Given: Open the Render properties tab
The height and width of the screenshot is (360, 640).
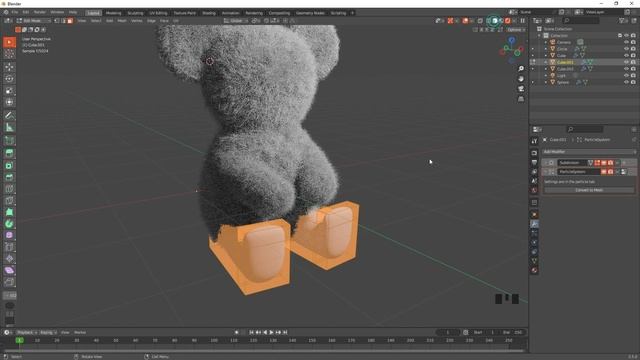Looking at the screenshot, I should [534, 153].
